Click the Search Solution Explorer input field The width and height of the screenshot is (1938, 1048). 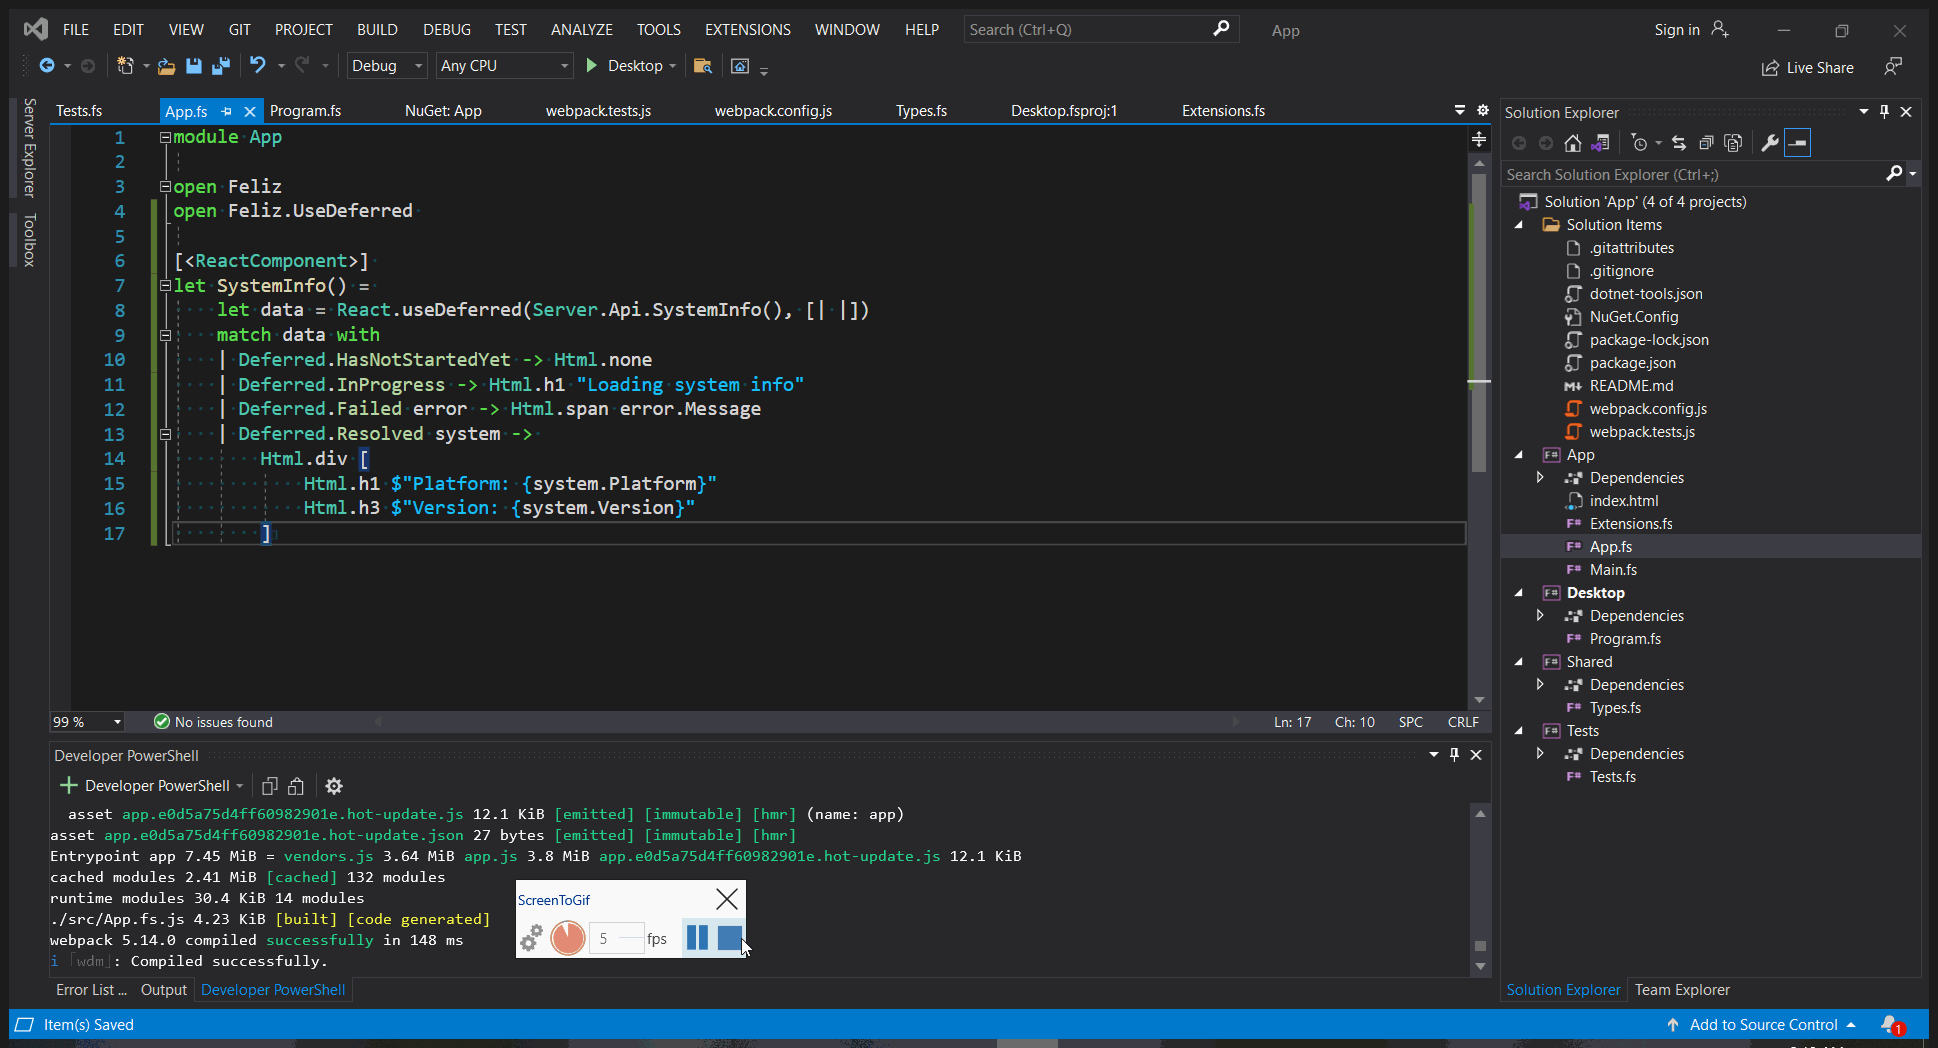coord(1690,173)
